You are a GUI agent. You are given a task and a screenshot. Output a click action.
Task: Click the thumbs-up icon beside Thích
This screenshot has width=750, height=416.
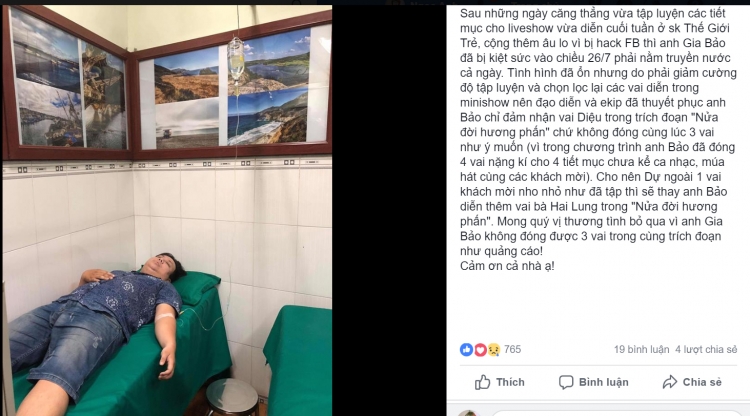point(483,382)
